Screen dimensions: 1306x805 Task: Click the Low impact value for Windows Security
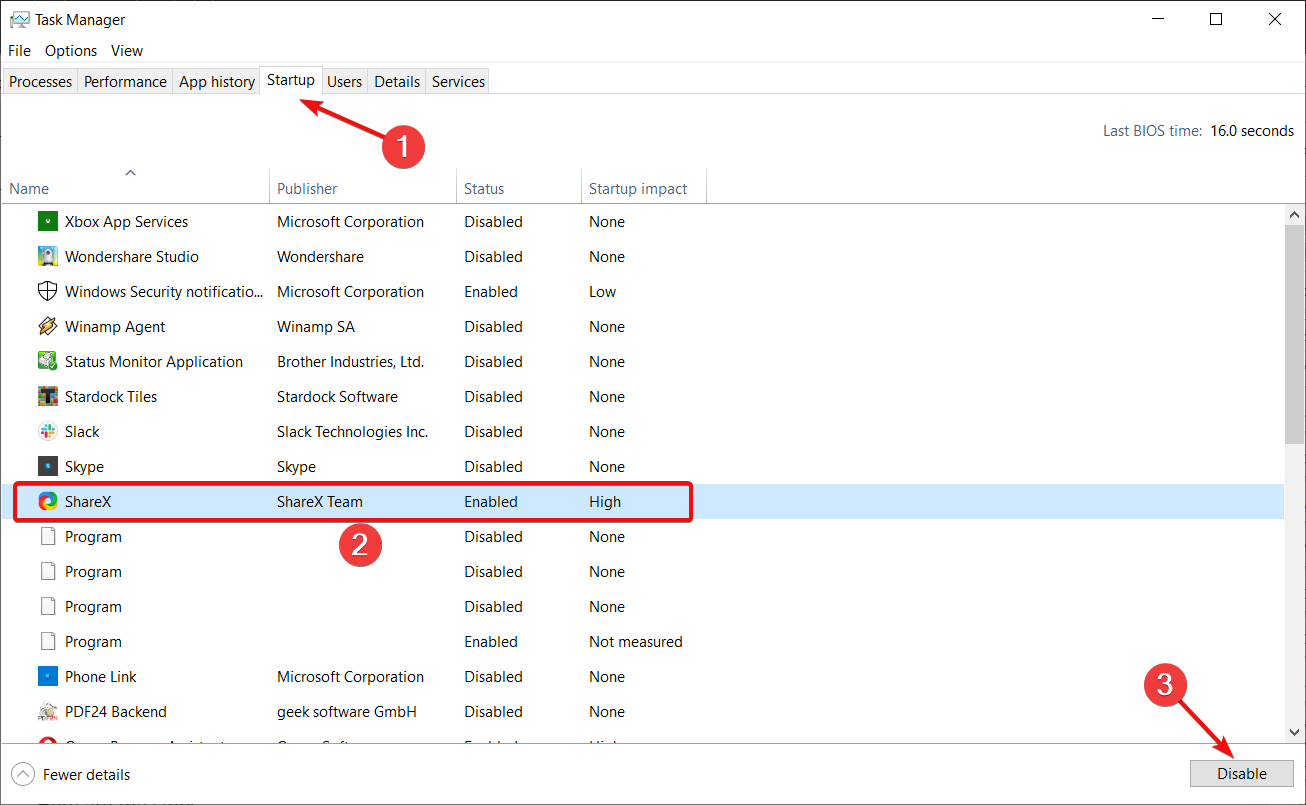(x=603, y=292)
